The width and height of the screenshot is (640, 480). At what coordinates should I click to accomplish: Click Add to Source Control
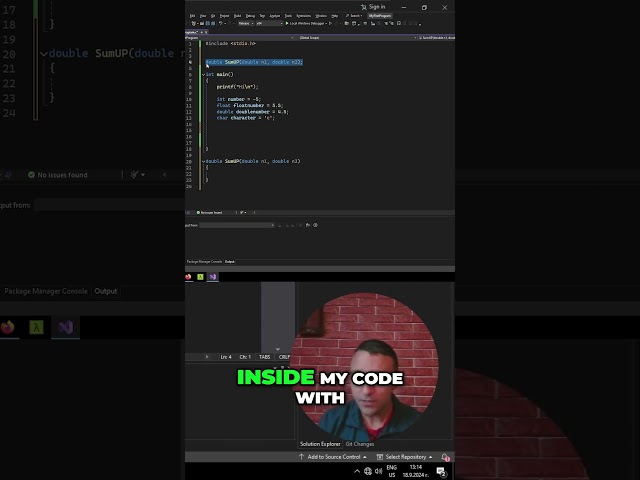point(333,457)
